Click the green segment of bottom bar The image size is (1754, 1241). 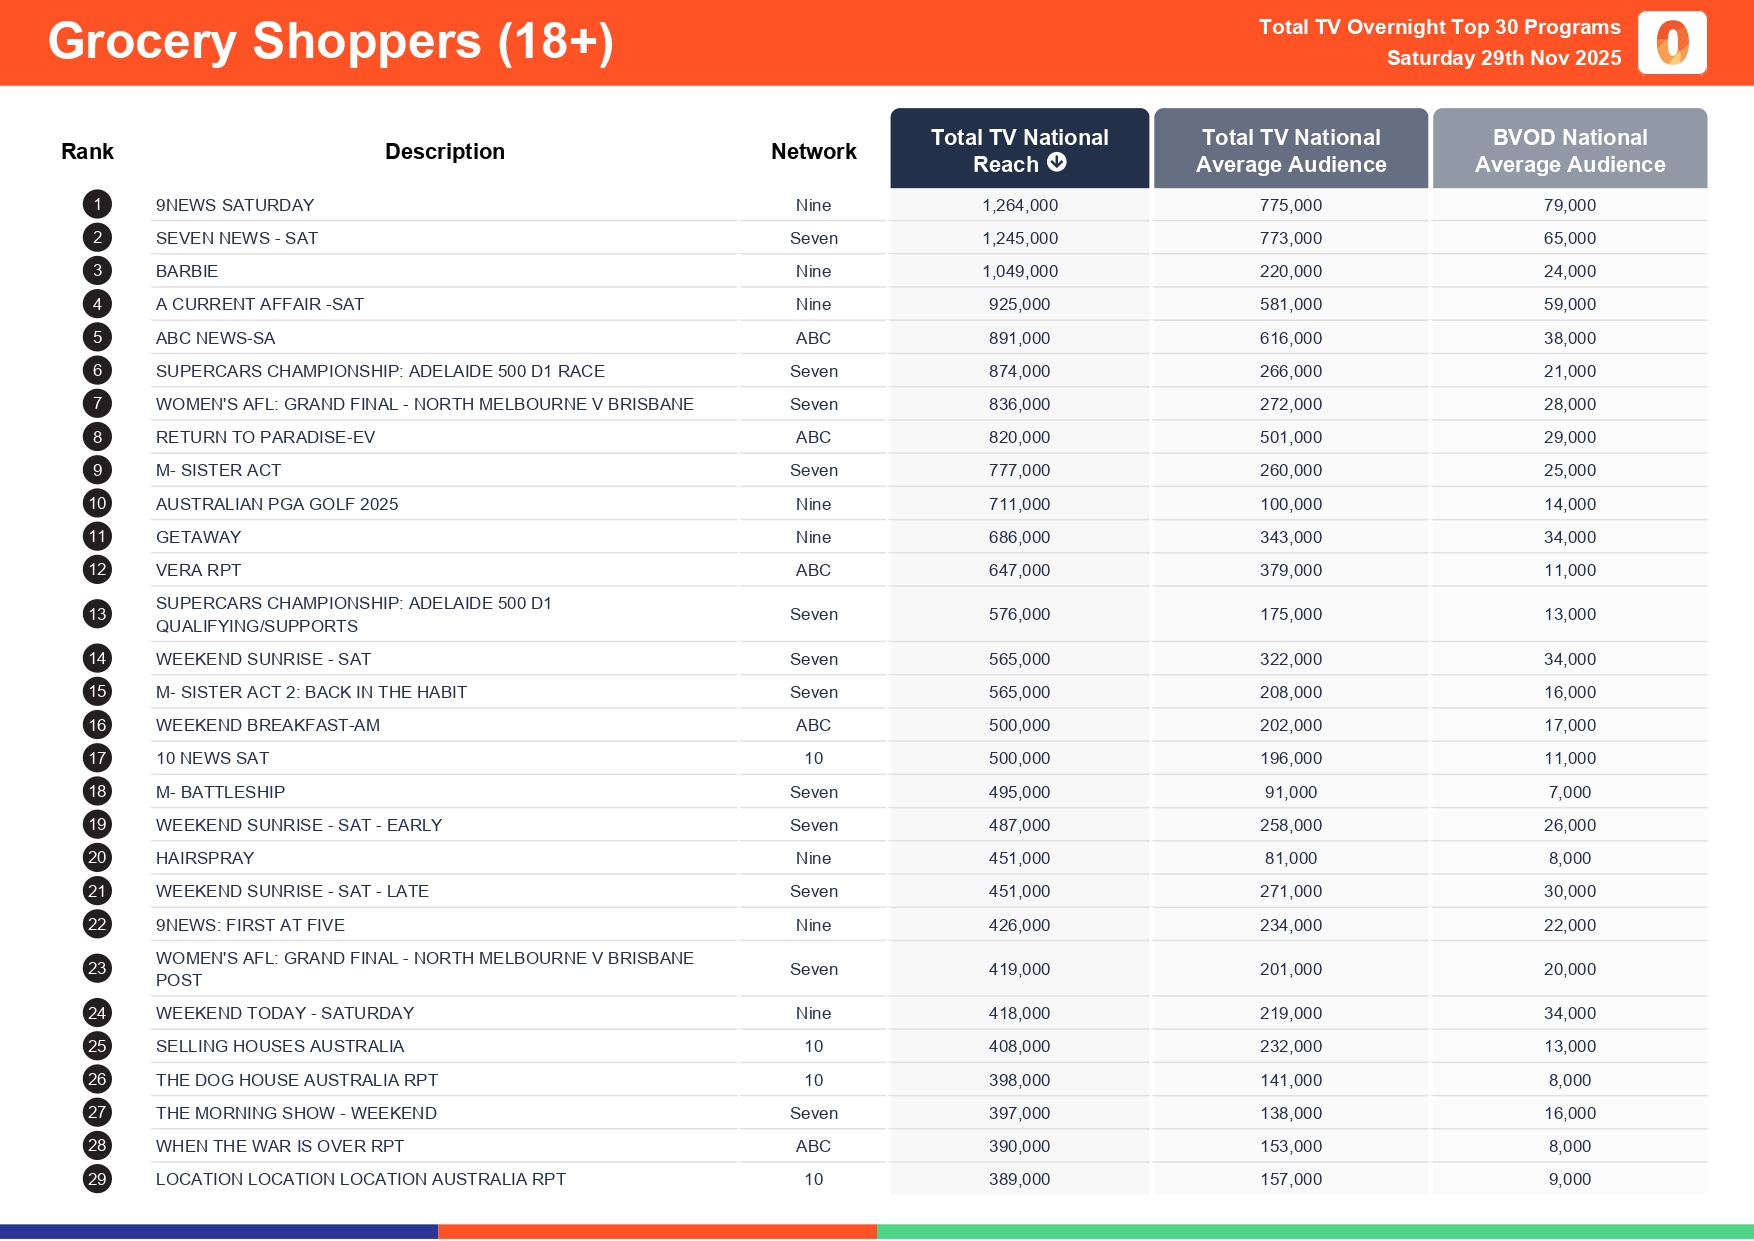(1314, 1232)
